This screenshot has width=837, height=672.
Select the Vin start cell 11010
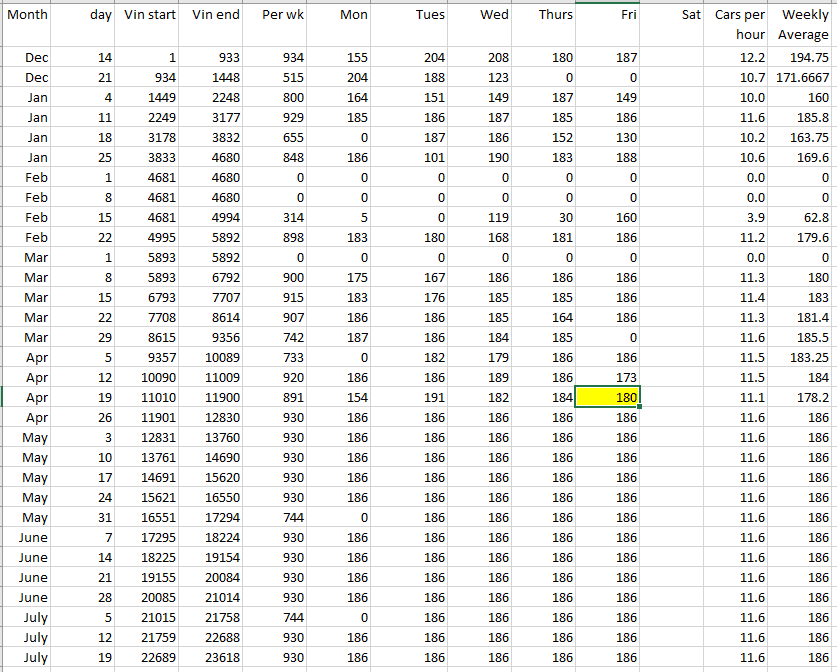click(x=150, y=397)
